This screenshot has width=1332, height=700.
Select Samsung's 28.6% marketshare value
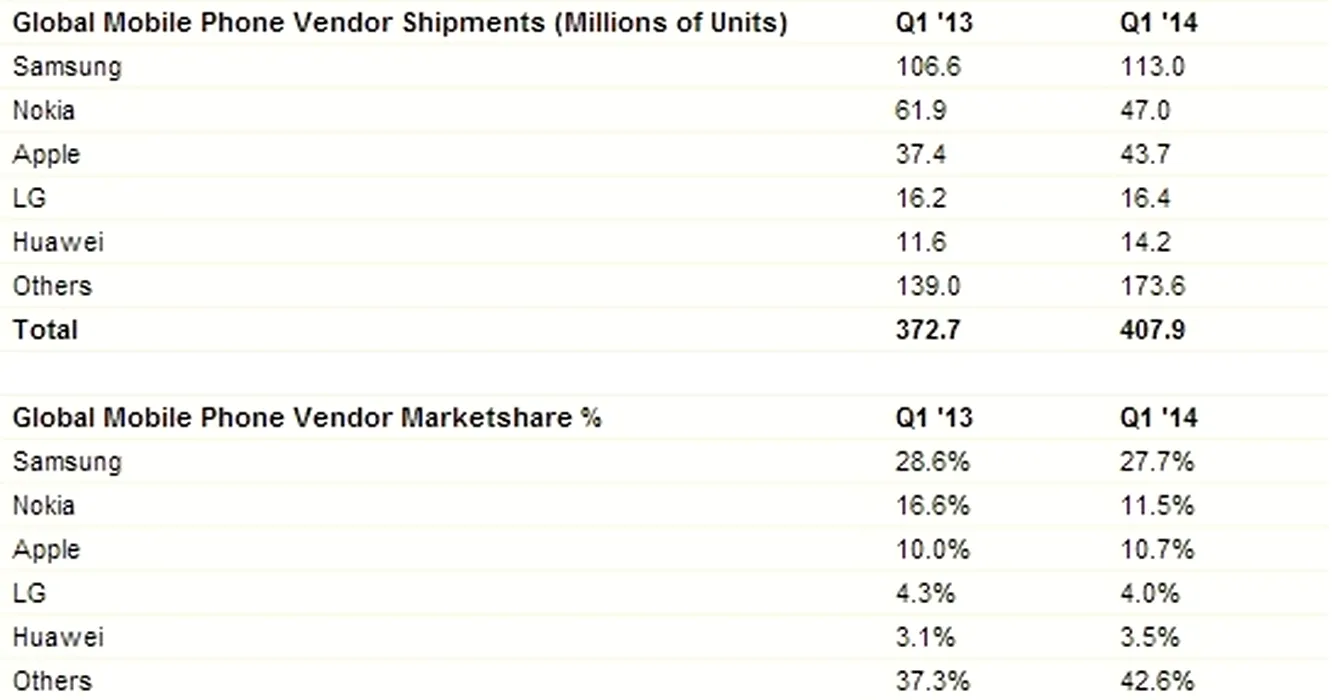932,462
